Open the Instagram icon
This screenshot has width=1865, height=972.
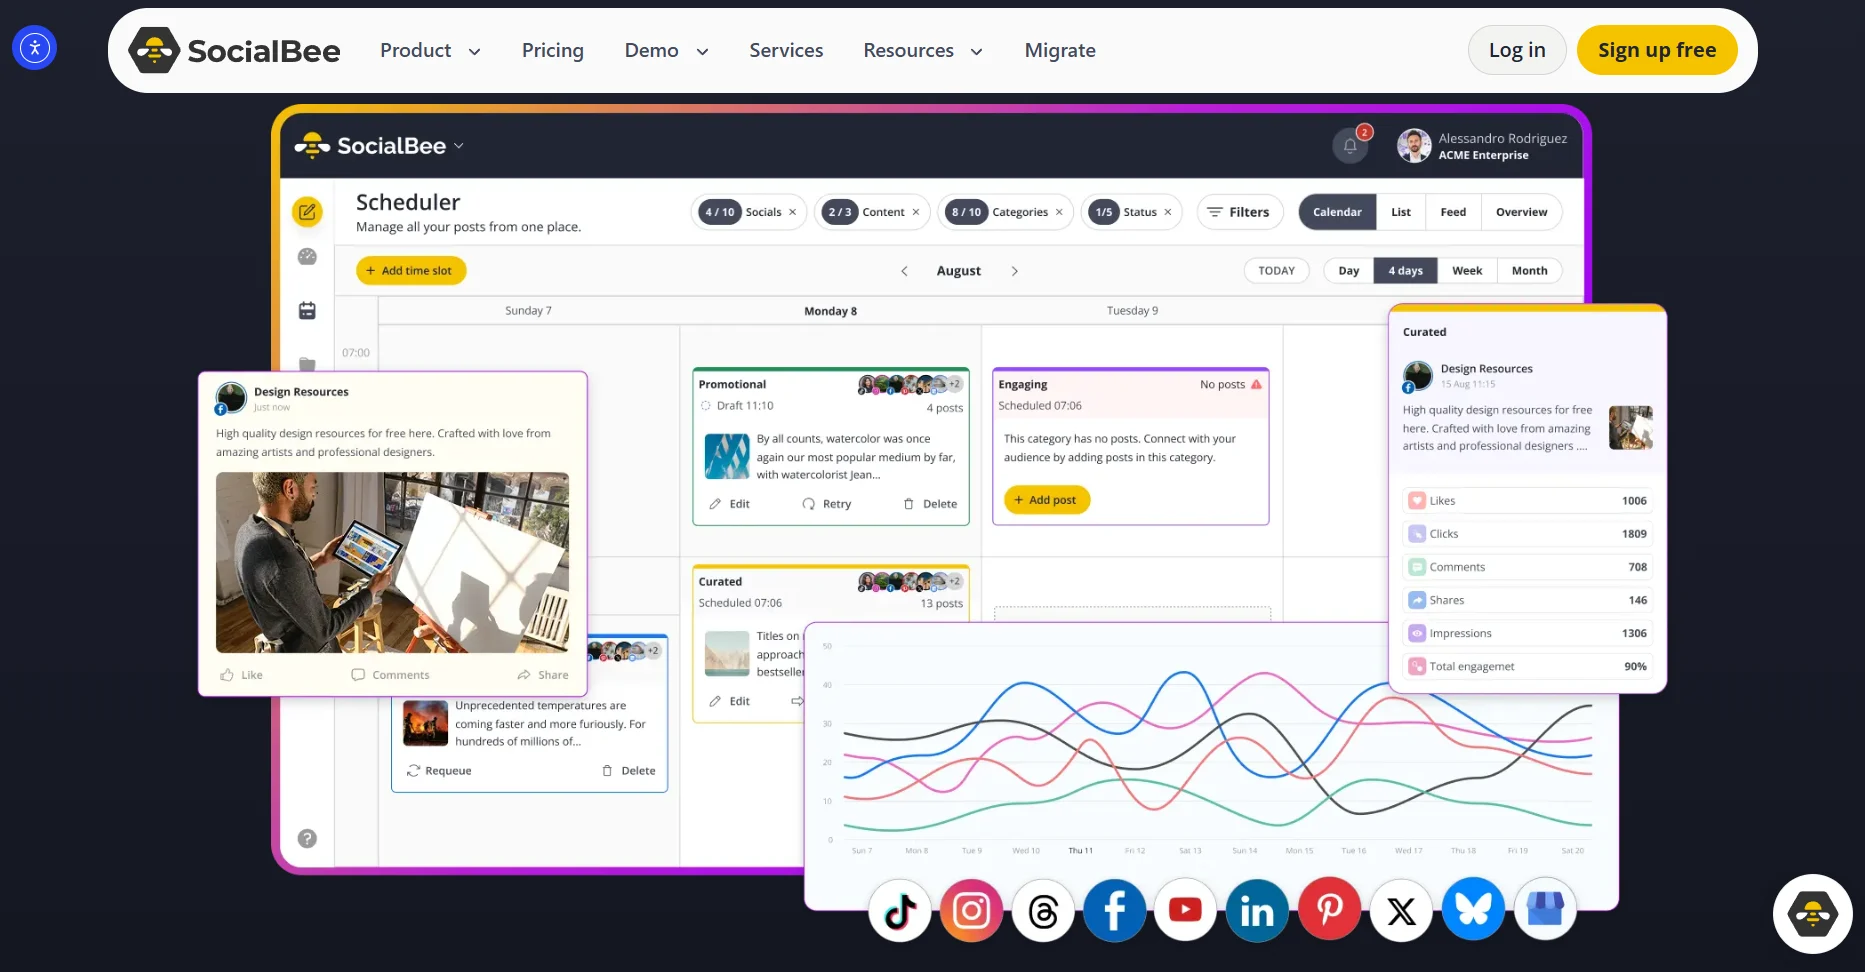(x=971, y=911)
